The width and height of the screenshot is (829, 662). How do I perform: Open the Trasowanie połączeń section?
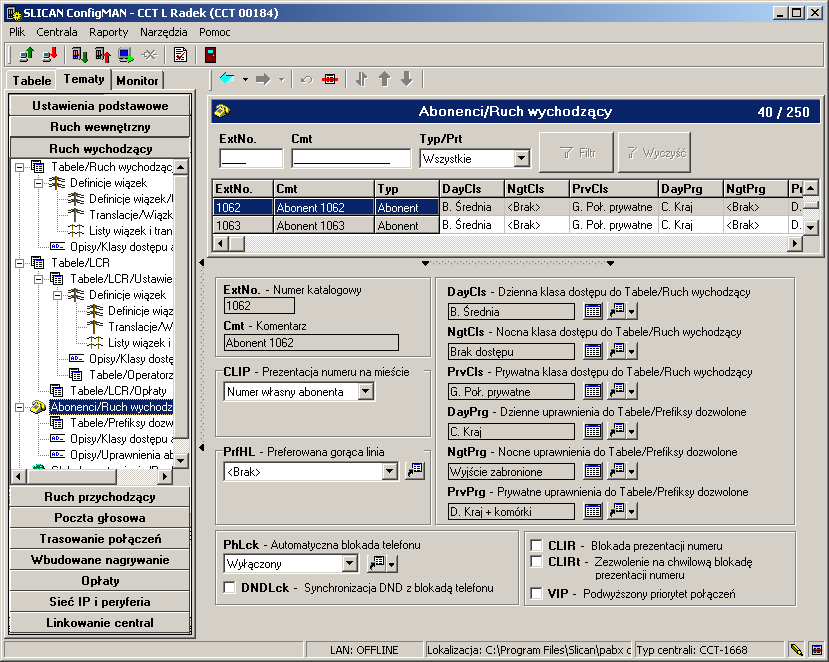pos(100,539)
